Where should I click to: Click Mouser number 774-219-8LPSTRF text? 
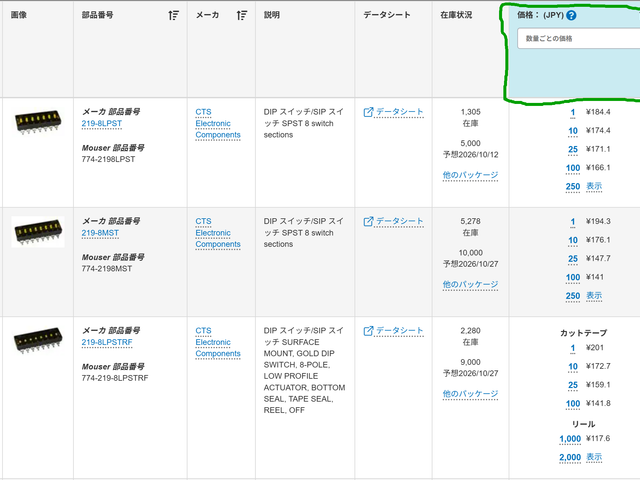pos(115,378)
